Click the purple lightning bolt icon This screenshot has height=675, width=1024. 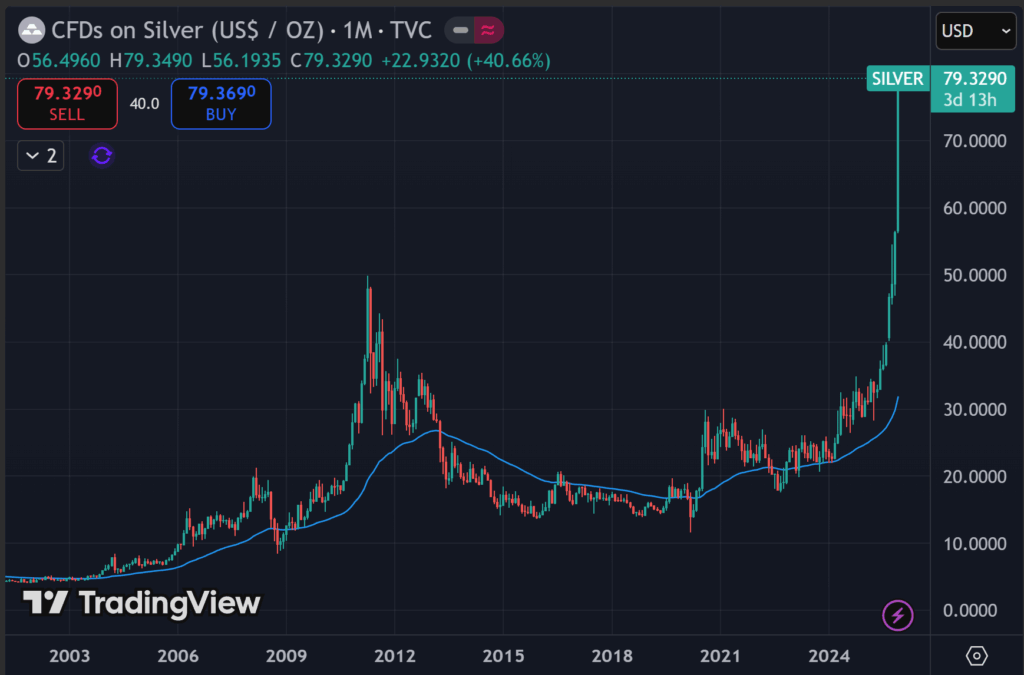pyautogui.click(x=897, y=616)
